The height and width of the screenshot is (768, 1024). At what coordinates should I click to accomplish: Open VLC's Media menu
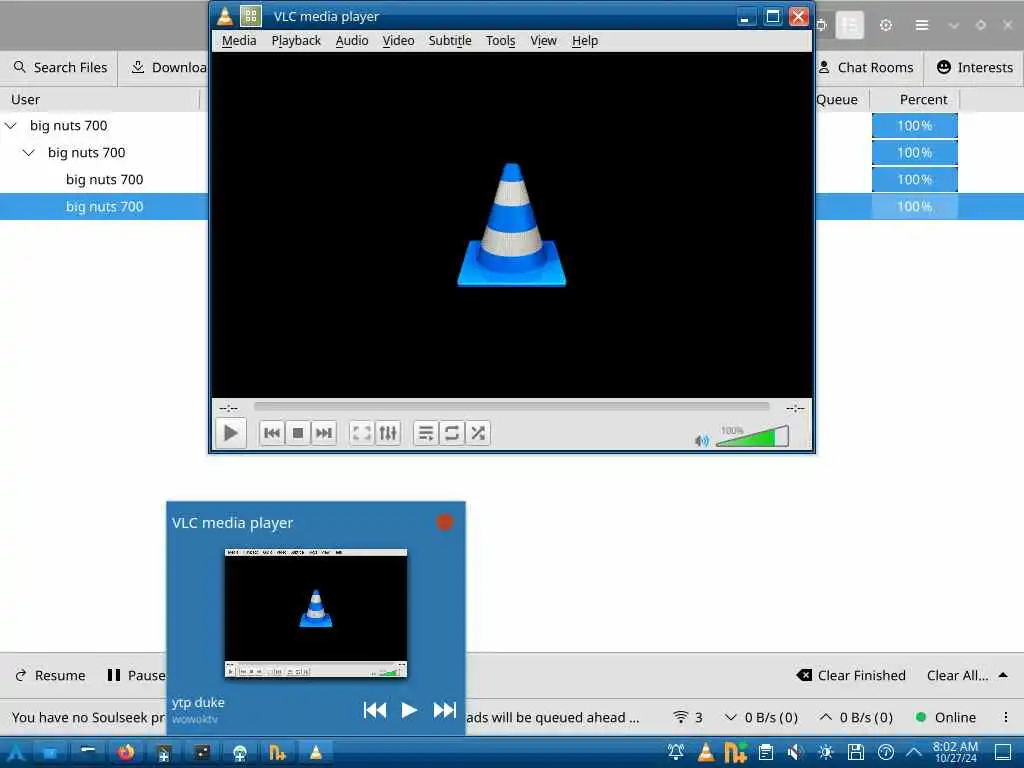239,40
